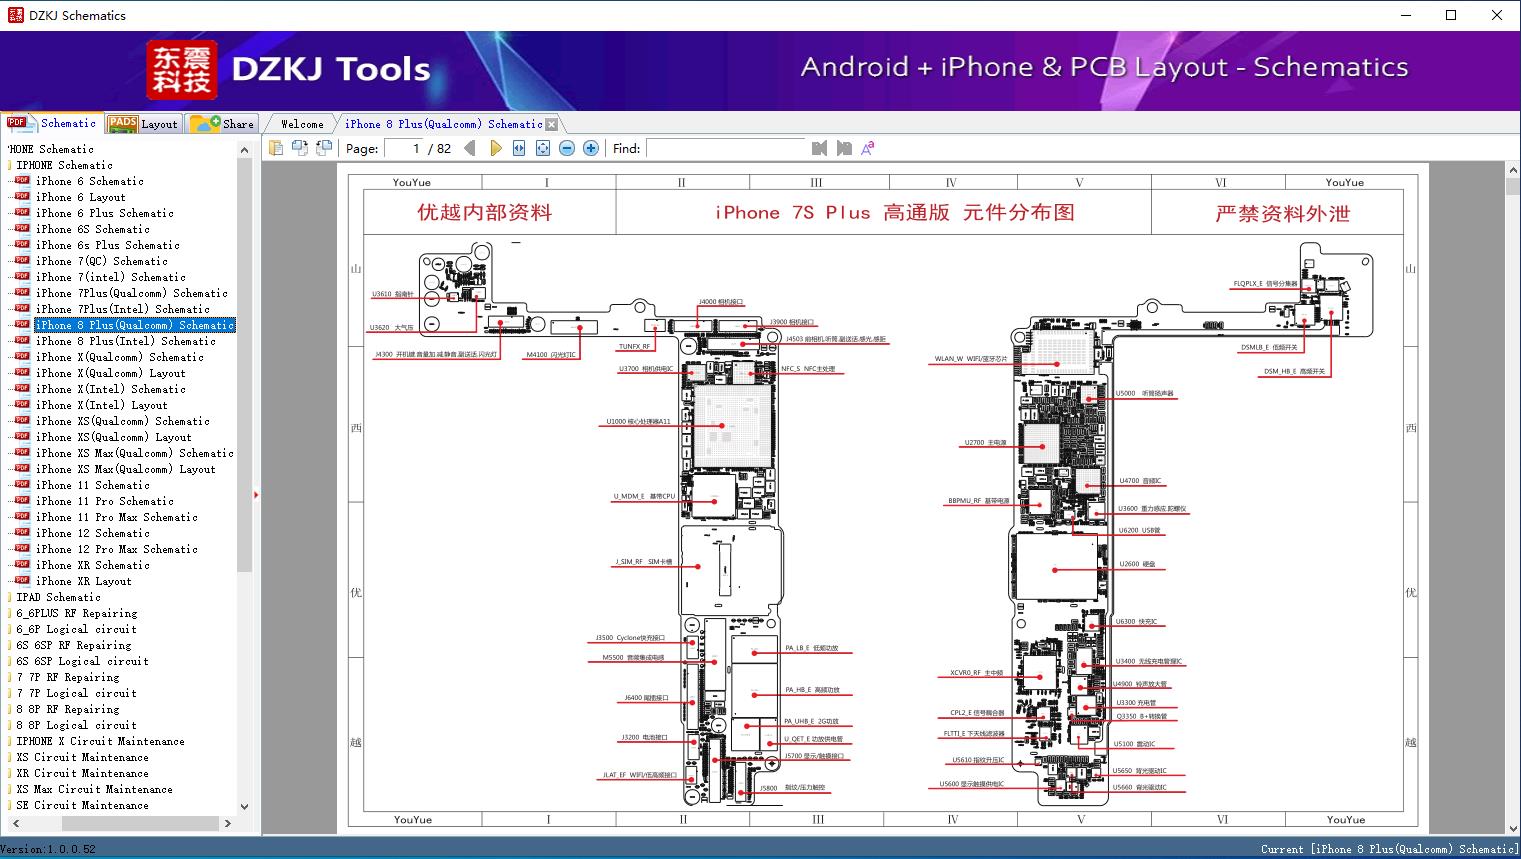The image size is (1521, 859).
Task: Click the fit width icon
Action: click(x=519, y=148)
